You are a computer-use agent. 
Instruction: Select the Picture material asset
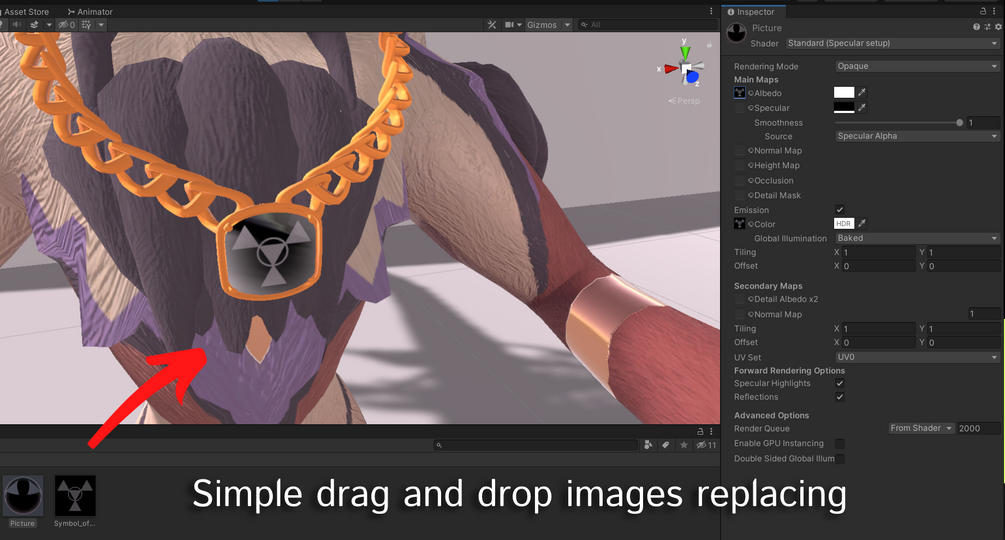coord(23,502)
